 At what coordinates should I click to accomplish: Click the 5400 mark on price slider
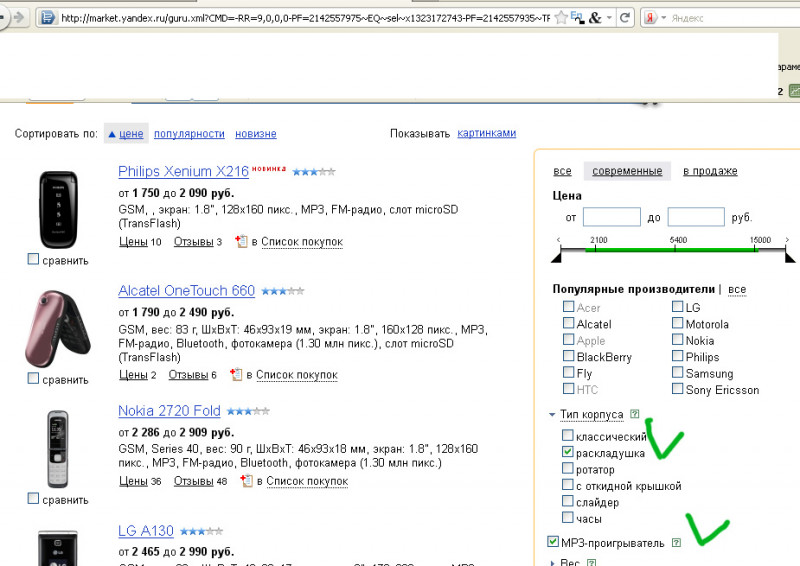[678, 240]
